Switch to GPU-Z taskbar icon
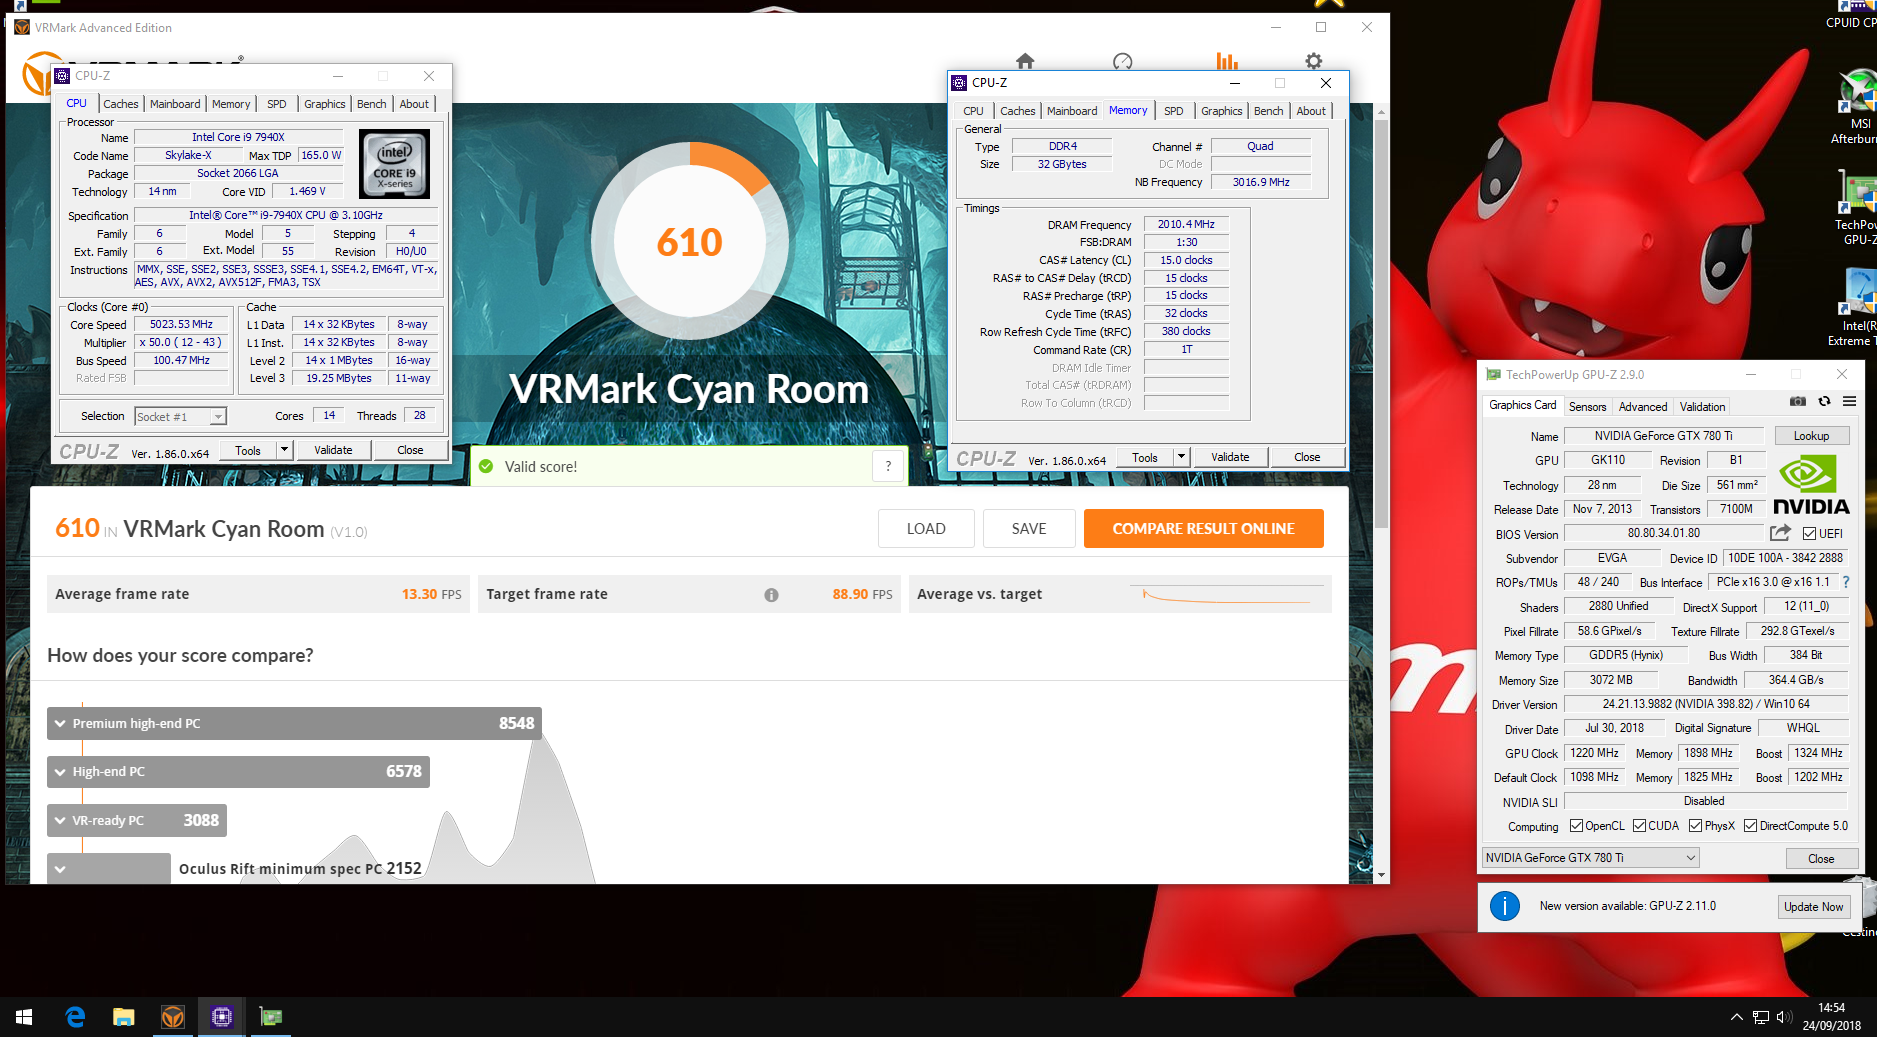The height and width of the screenshot is (1037, 1877). pos(271,1017)
